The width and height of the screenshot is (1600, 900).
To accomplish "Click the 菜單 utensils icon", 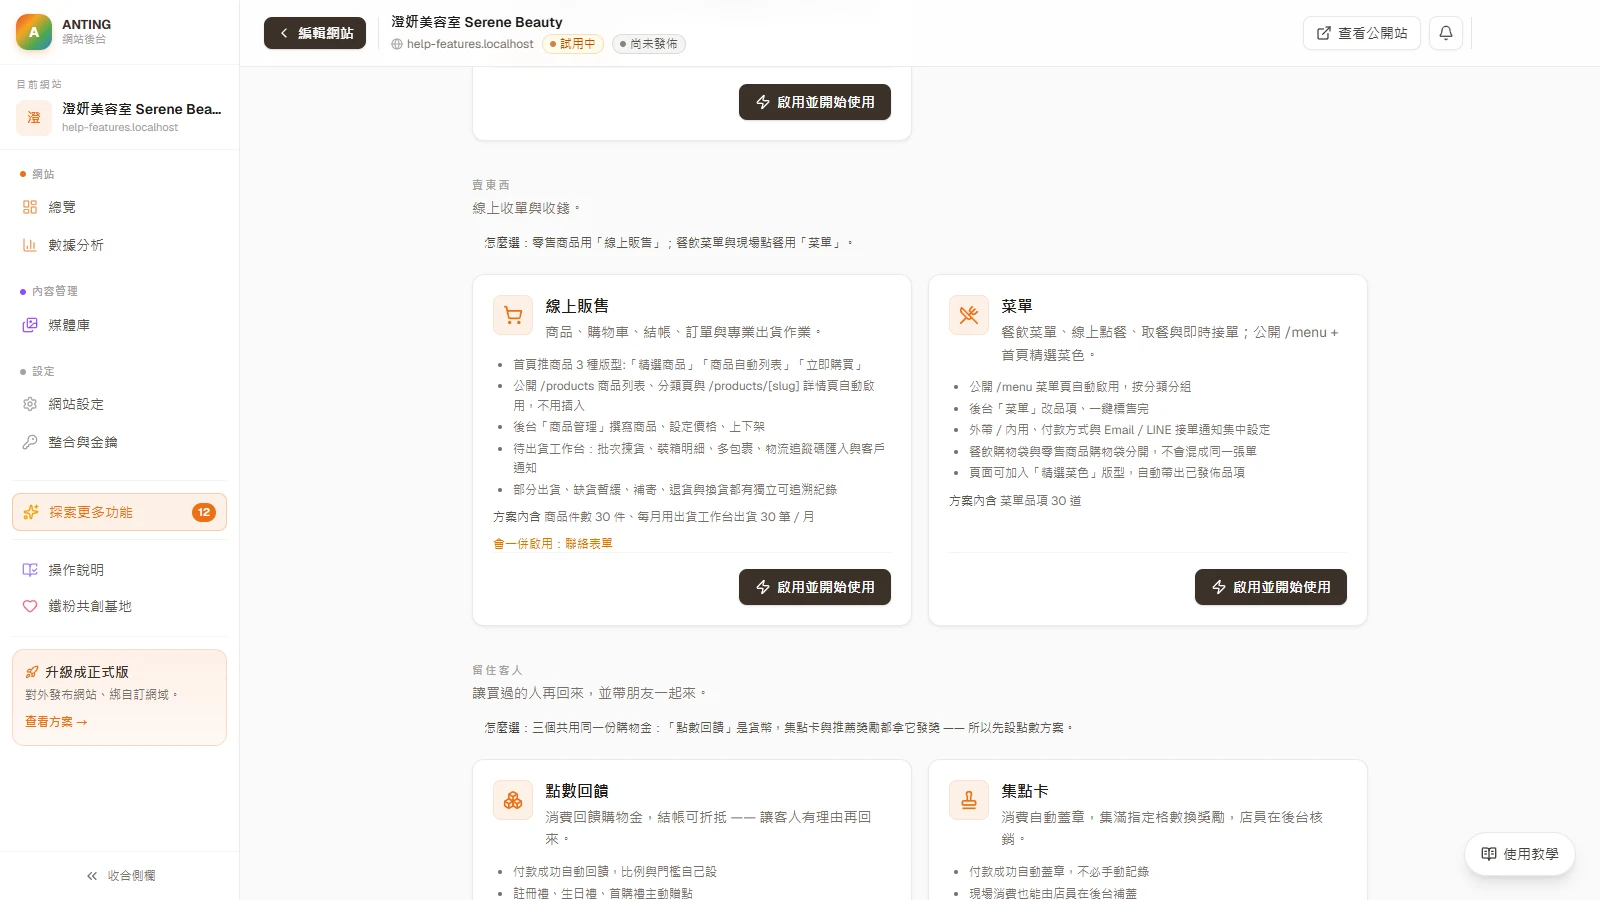I will 969,315.
